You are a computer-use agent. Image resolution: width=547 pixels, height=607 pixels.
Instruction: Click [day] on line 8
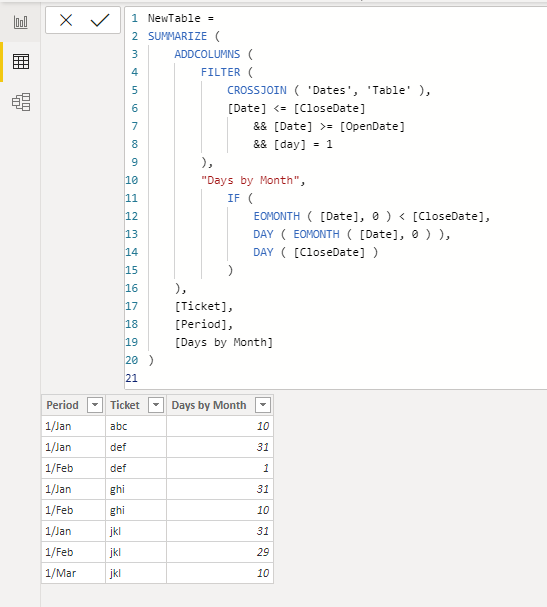pyautogui.click(x=290, y=144)
